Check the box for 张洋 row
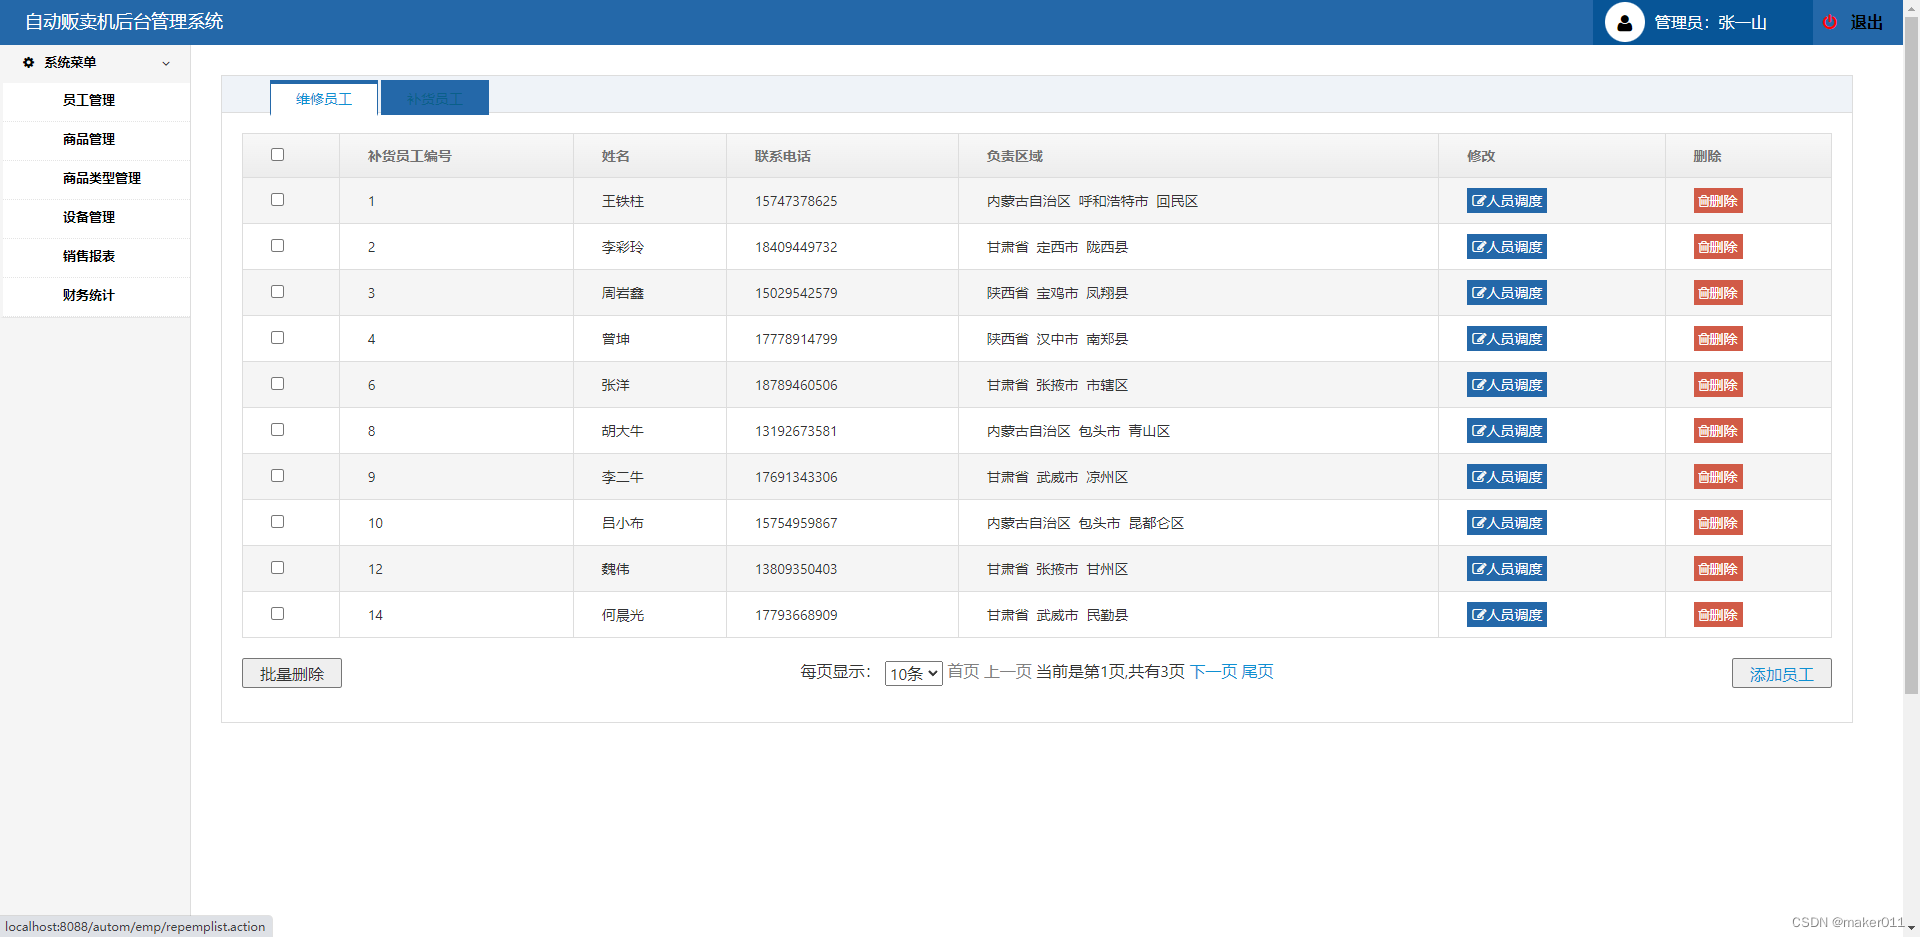 tap(277, 384)
